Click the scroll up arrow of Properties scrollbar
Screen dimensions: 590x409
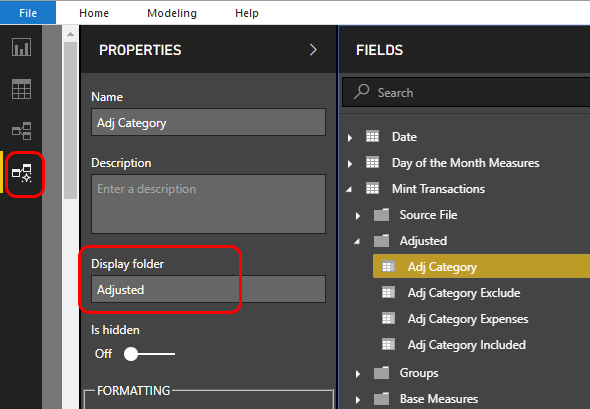70,34
